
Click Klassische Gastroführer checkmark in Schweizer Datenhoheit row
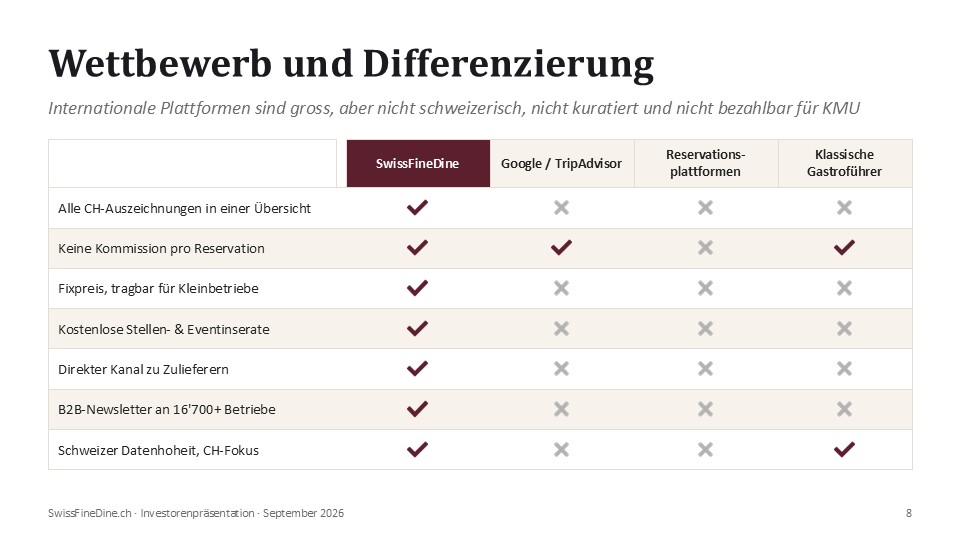pos(844,449)
